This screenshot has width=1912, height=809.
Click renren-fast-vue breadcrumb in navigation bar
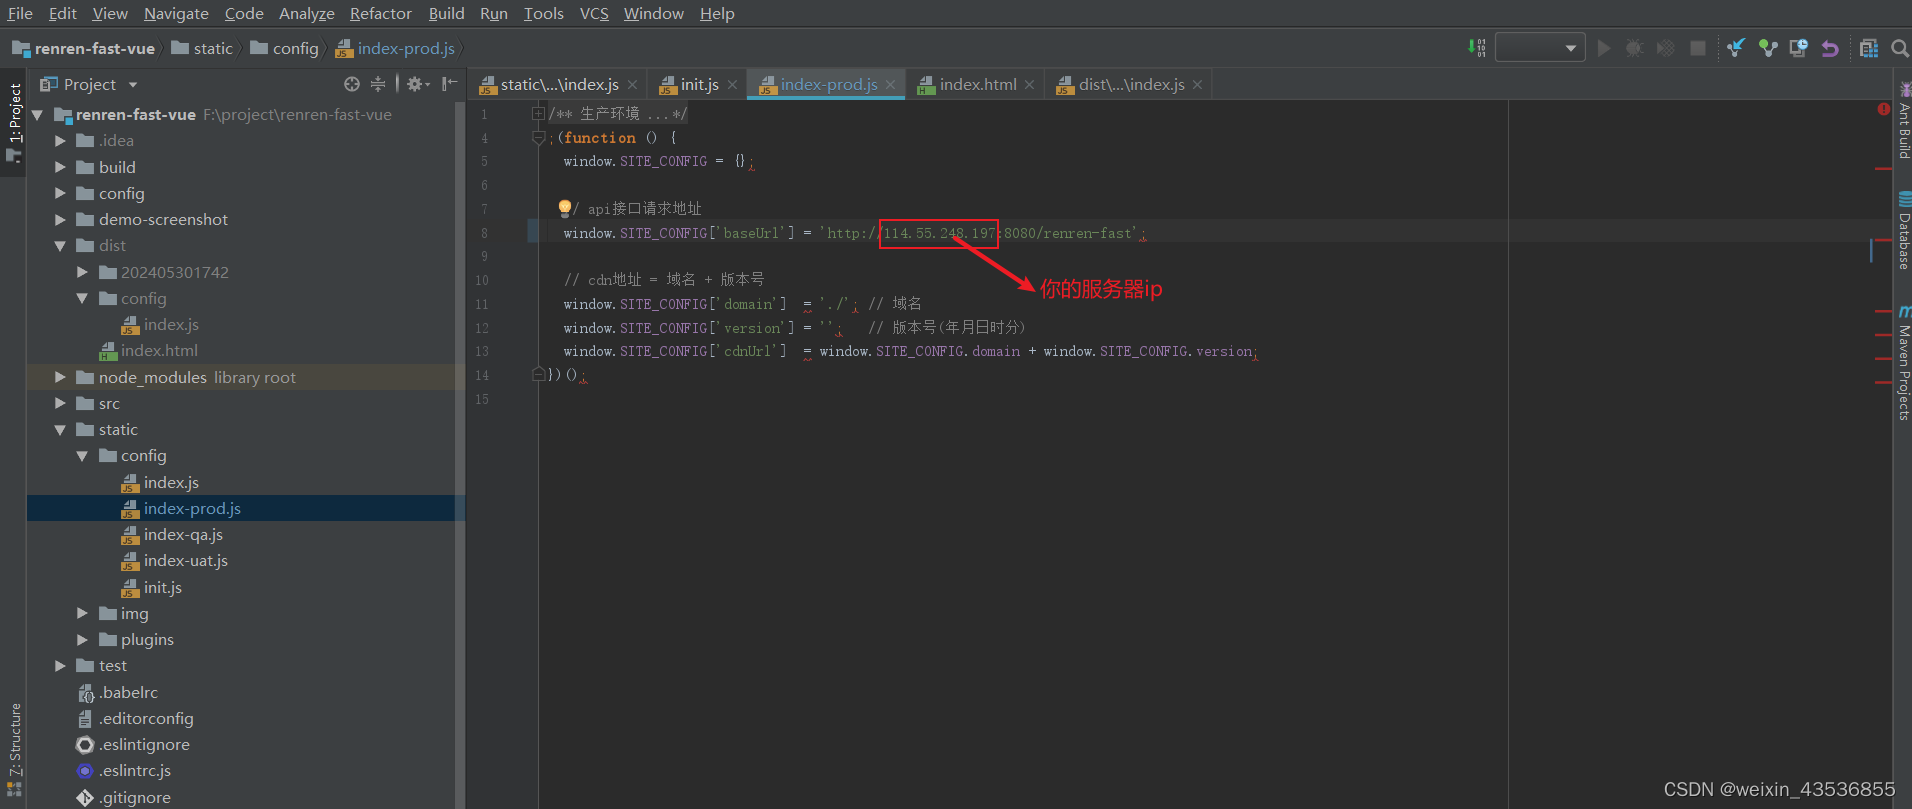[84, 48]
